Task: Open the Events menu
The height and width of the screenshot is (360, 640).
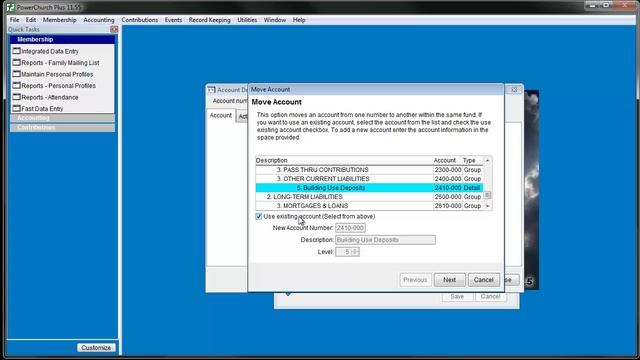Action: [173, 20]
